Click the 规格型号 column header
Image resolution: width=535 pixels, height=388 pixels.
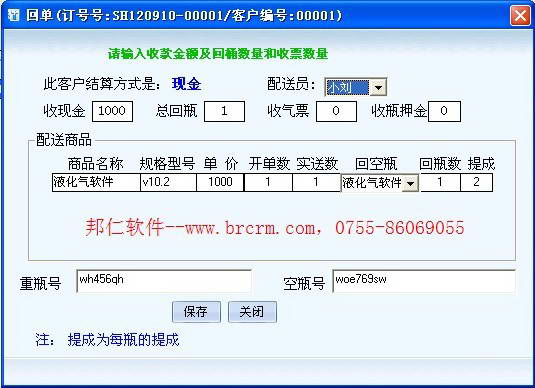pos(167,164)
